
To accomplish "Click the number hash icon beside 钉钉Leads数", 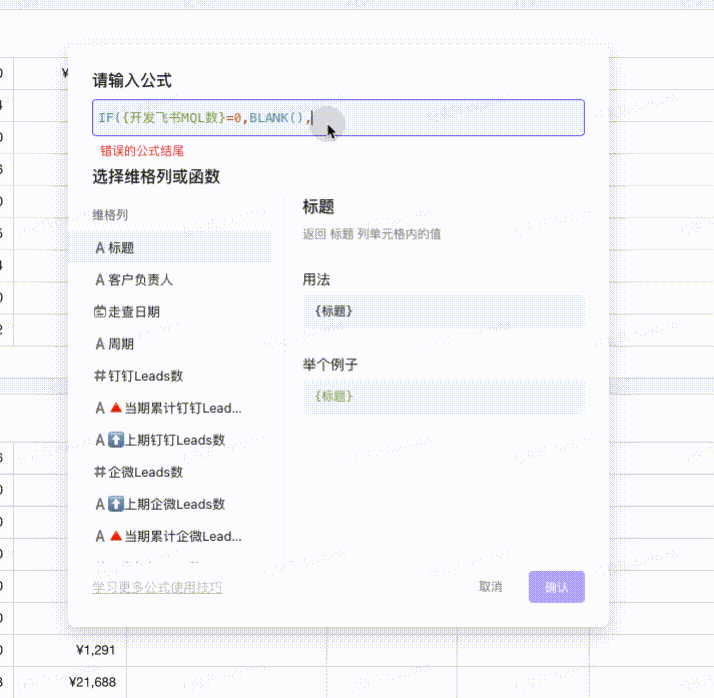I will 99,376.
